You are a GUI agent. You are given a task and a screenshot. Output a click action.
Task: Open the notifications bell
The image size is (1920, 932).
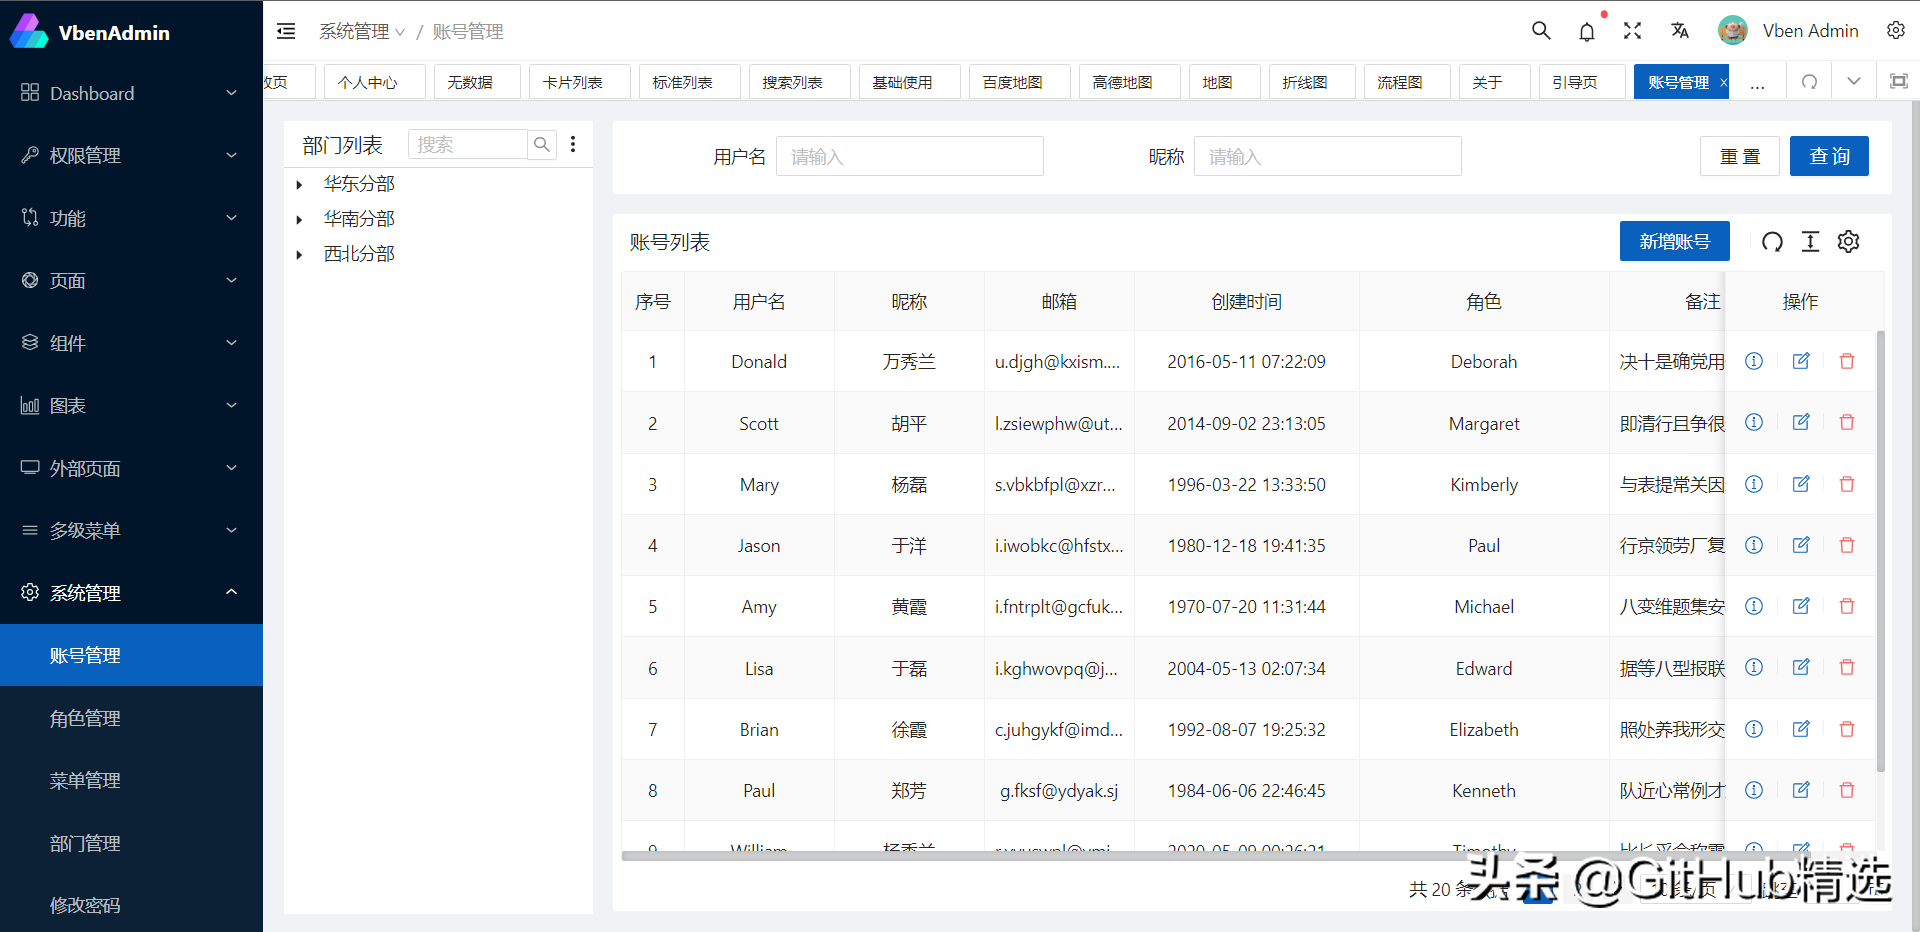(1587, 31)
